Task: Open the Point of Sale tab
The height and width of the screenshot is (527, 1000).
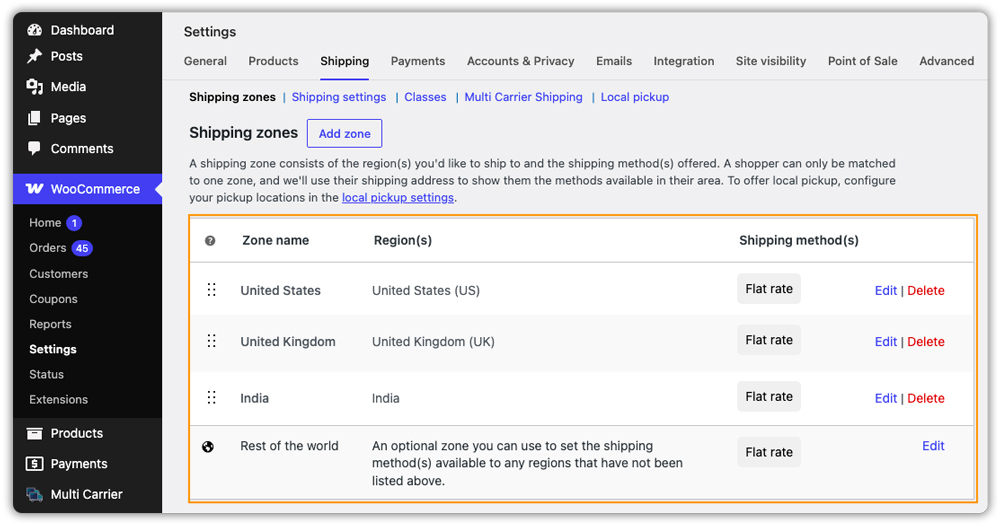Action: click(x=862, y=61)
